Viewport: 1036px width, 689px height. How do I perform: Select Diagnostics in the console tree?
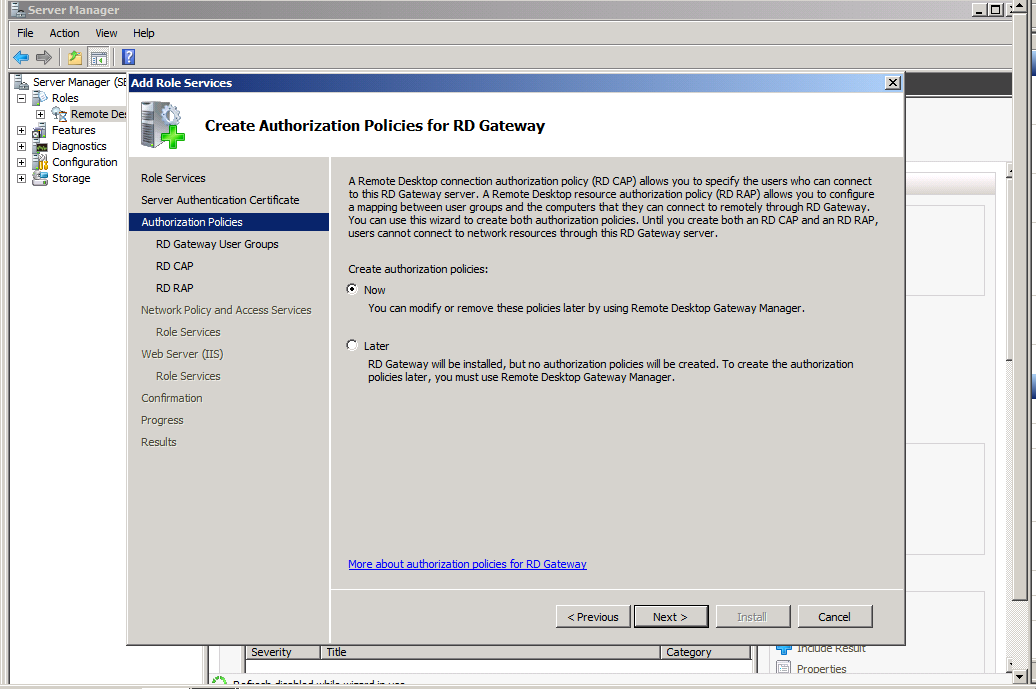point(79,146)
